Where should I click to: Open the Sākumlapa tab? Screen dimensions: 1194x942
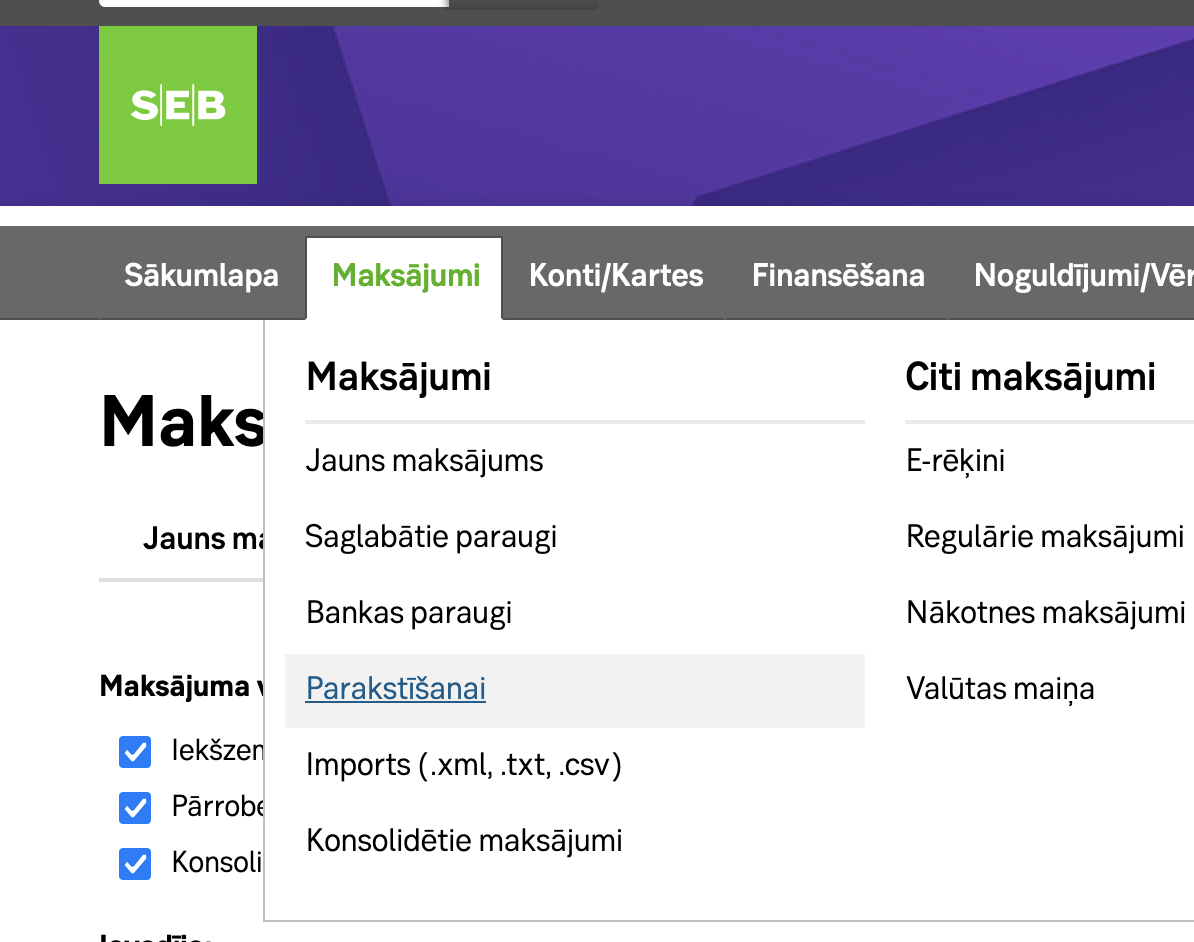[201, 275]
